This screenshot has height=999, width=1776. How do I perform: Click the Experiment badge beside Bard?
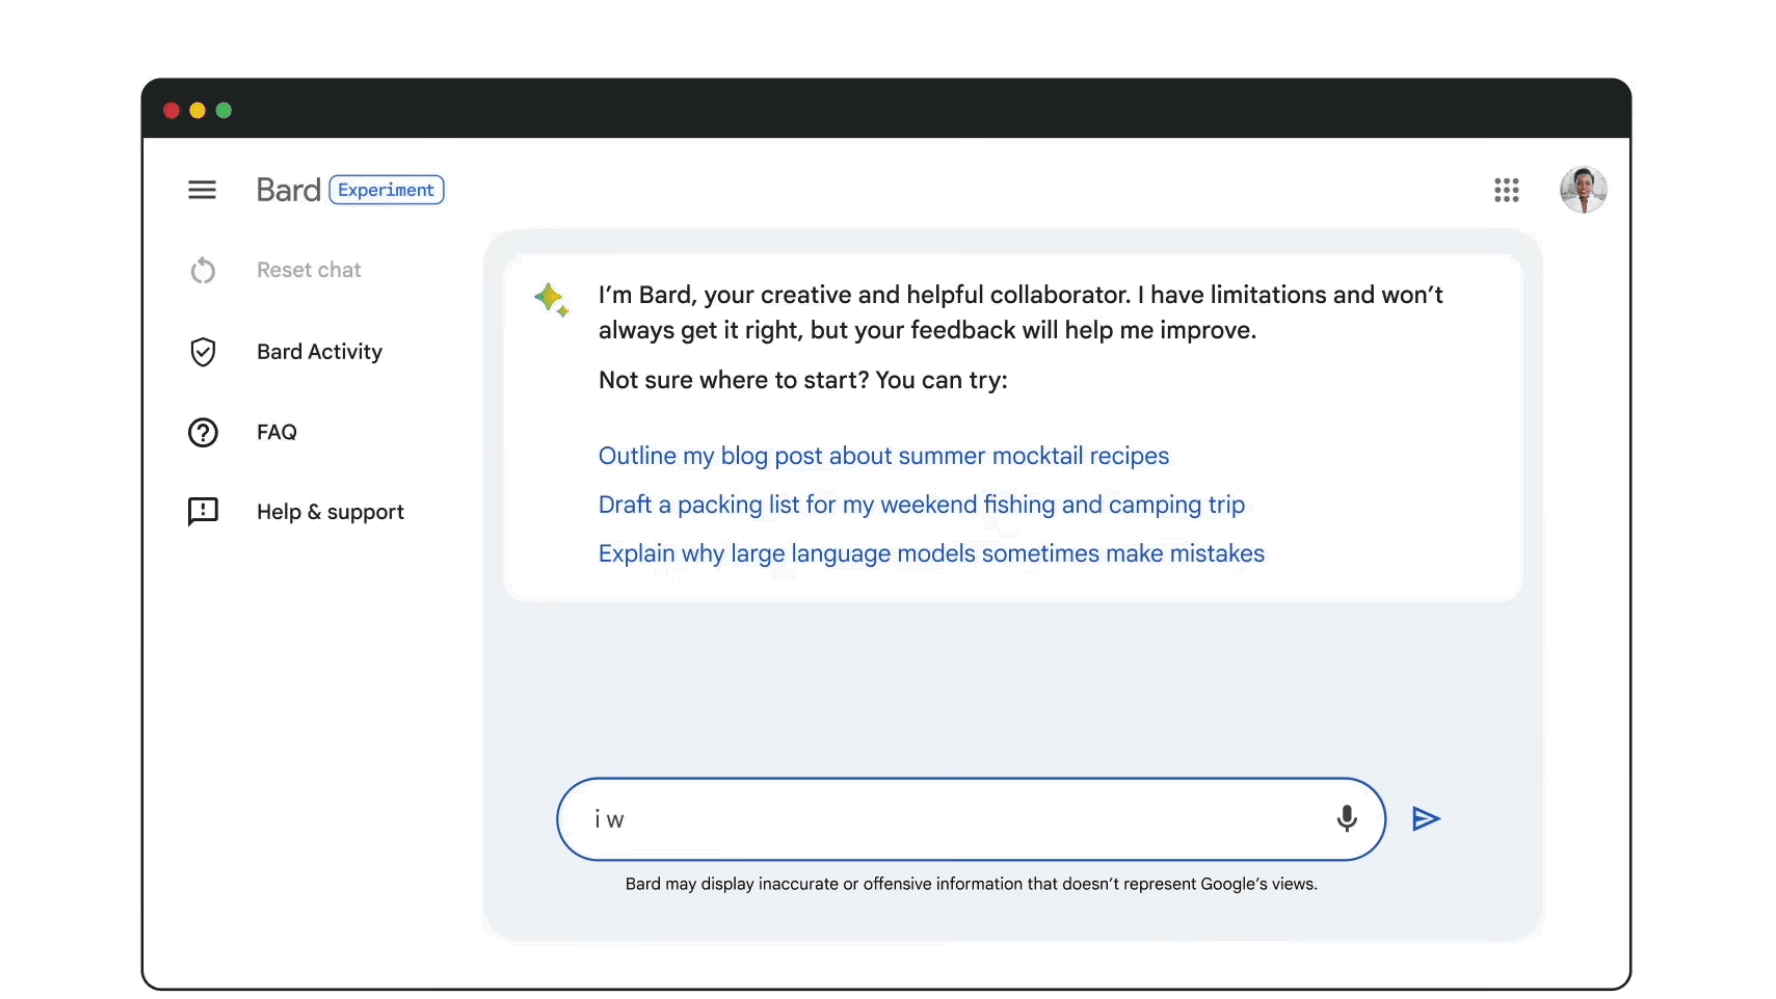(x=387, y=190)
